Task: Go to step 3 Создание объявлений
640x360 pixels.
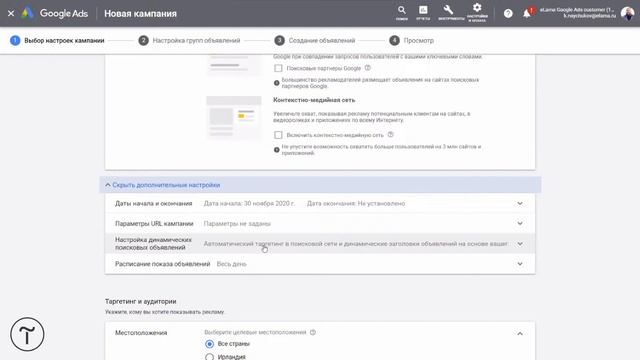Action: (315, 40)
